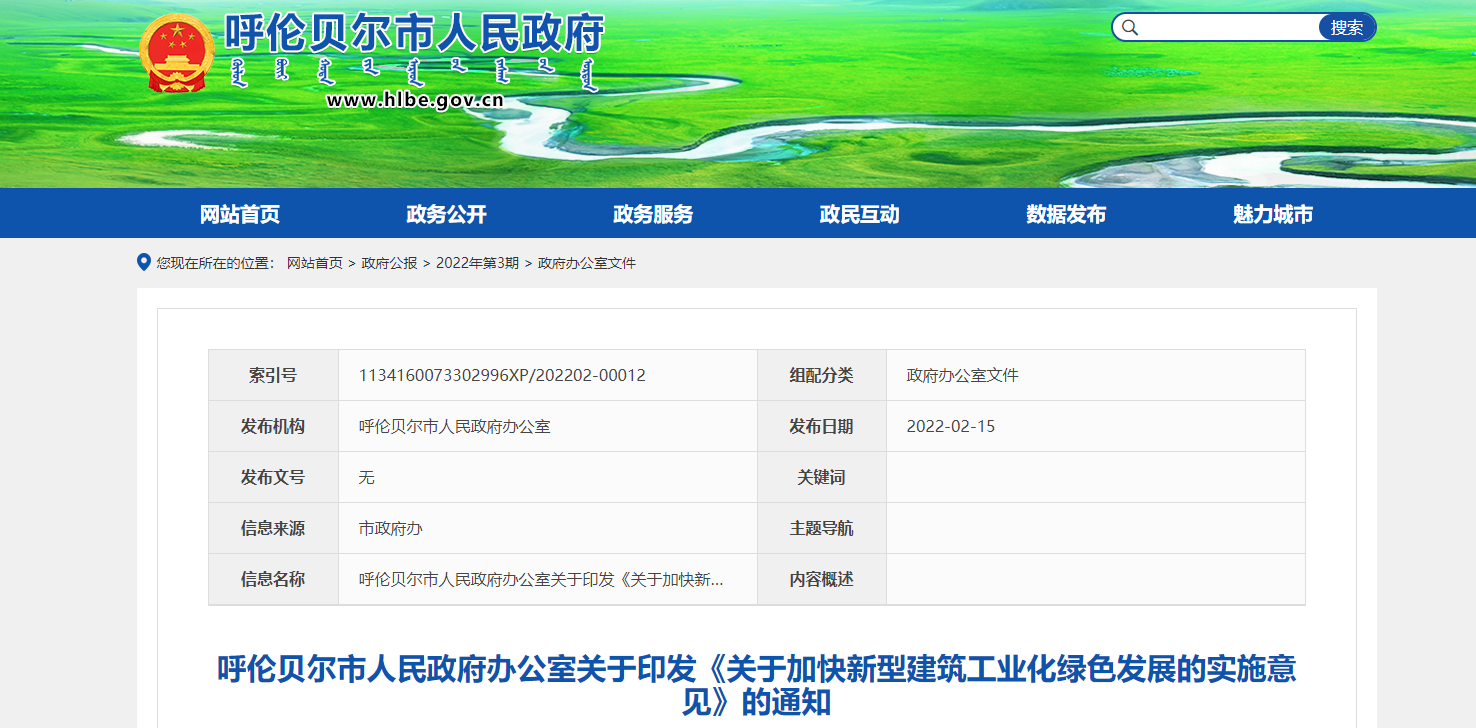Click the truncated 信息名称 value text
This screenshot has height=728, width=1476.
[x=540, y=579]
